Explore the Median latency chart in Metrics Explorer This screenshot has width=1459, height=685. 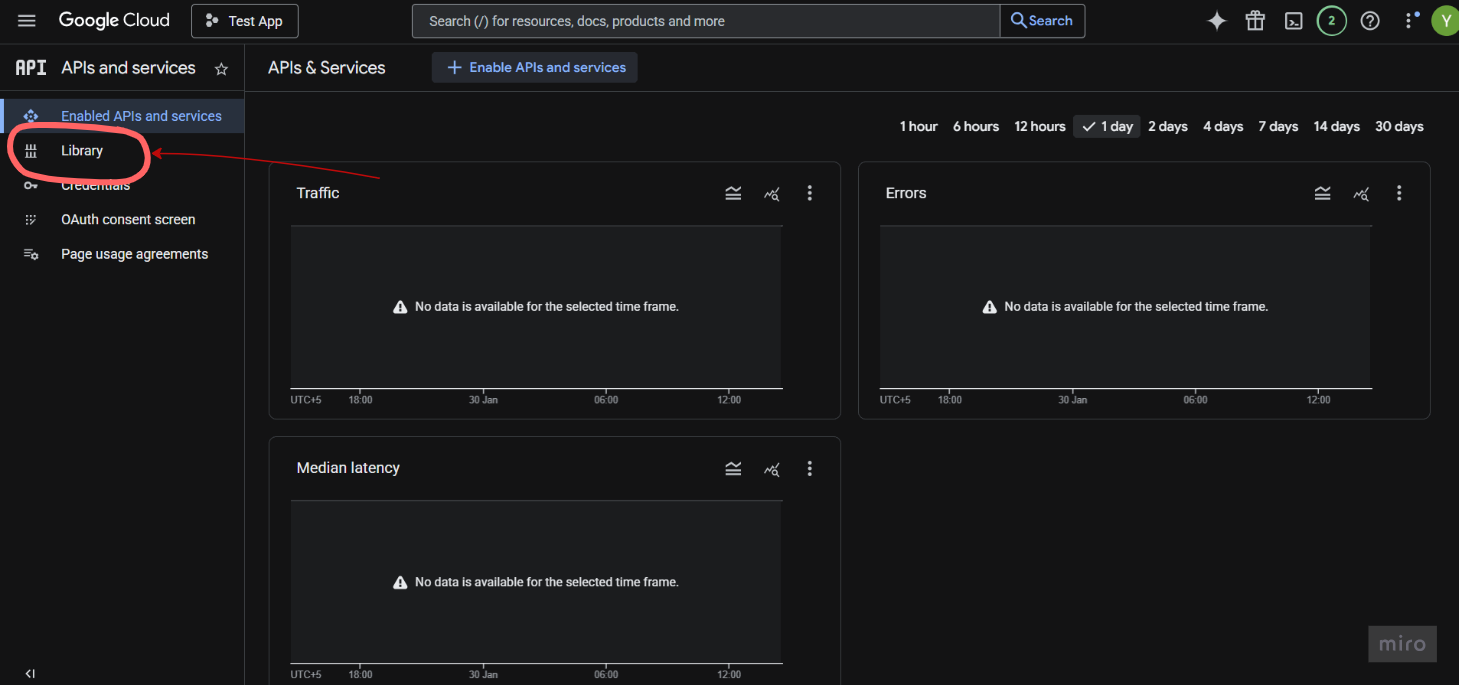point(772,469)
